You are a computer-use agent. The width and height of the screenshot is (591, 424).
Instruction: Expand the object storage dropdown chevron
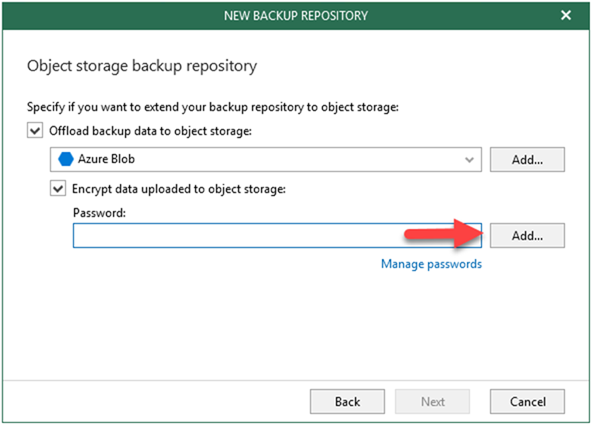(469, 159)
